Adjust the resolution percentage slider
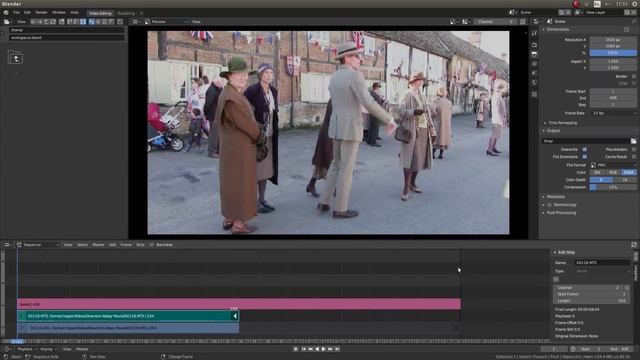 click(x=613, y=53)
